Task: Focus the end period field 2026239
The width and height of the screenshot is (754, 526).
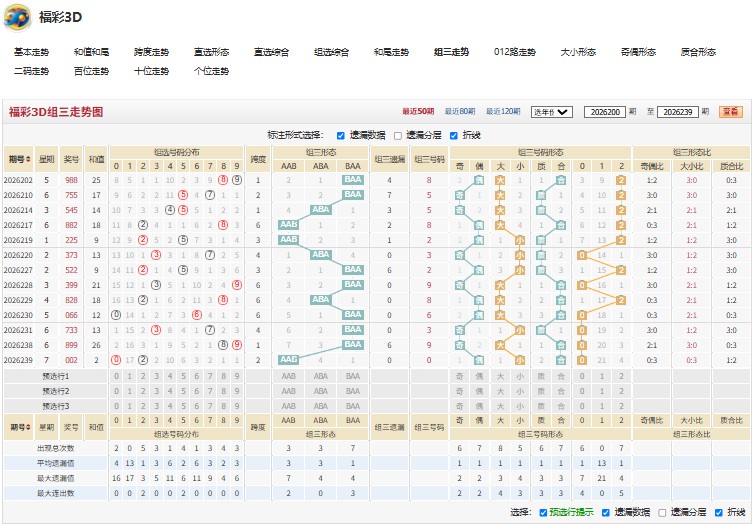Action: [x=678, y=112]
